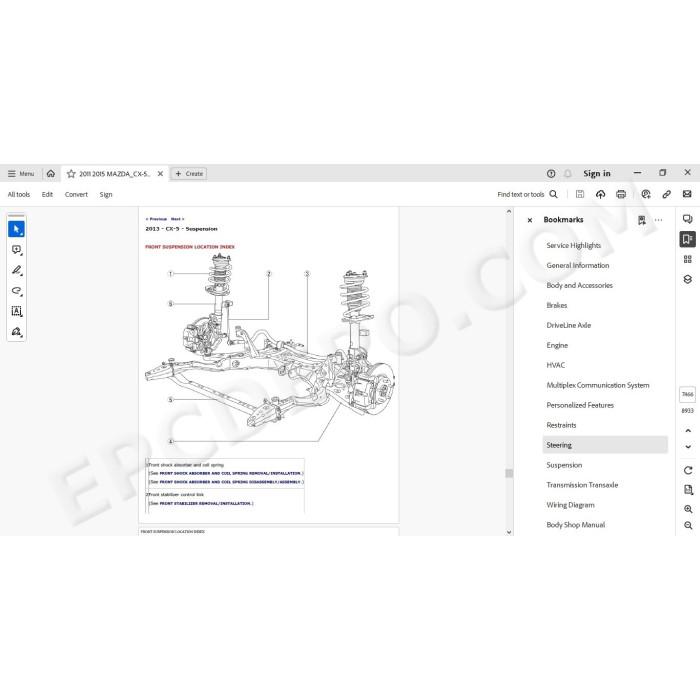The height and width of the screenshot is (700, 700).
Task: Click the document scroll down arrow
Action: tap(509, 532)
